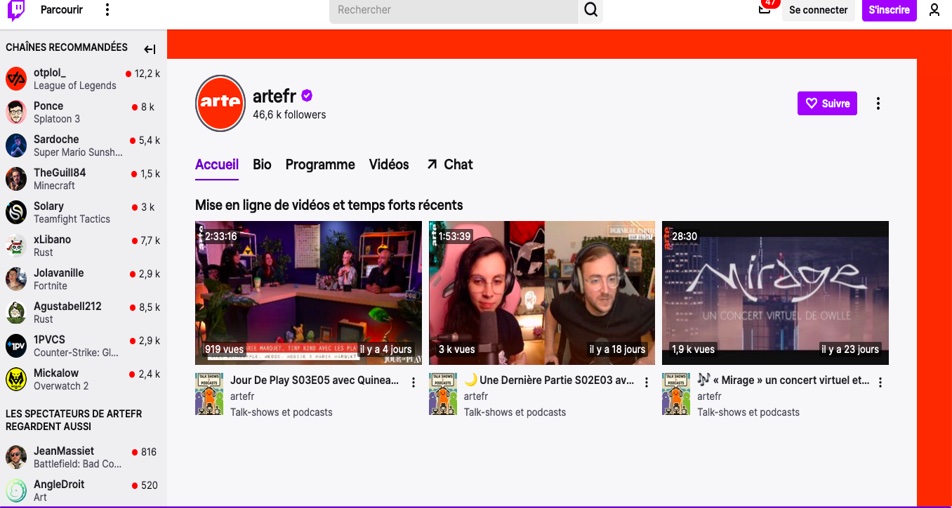Open options menu for Mirage video

click(880, 382)
